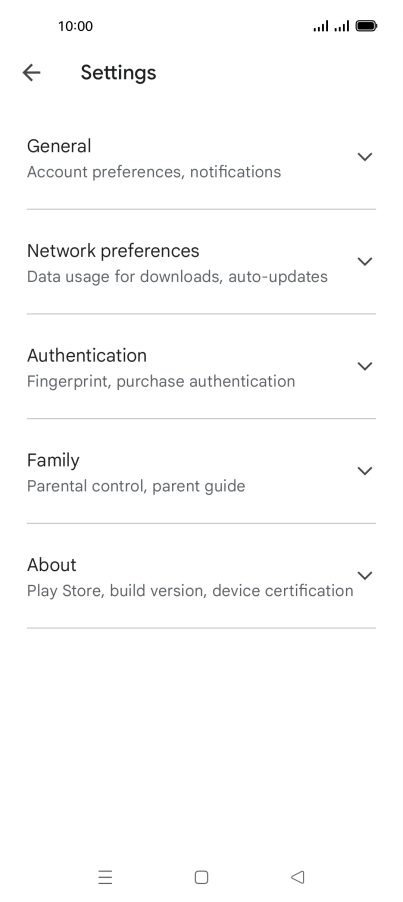The image size is (403, 902).
Task: Tap the triangle back navigation icon
Action: 297,877
